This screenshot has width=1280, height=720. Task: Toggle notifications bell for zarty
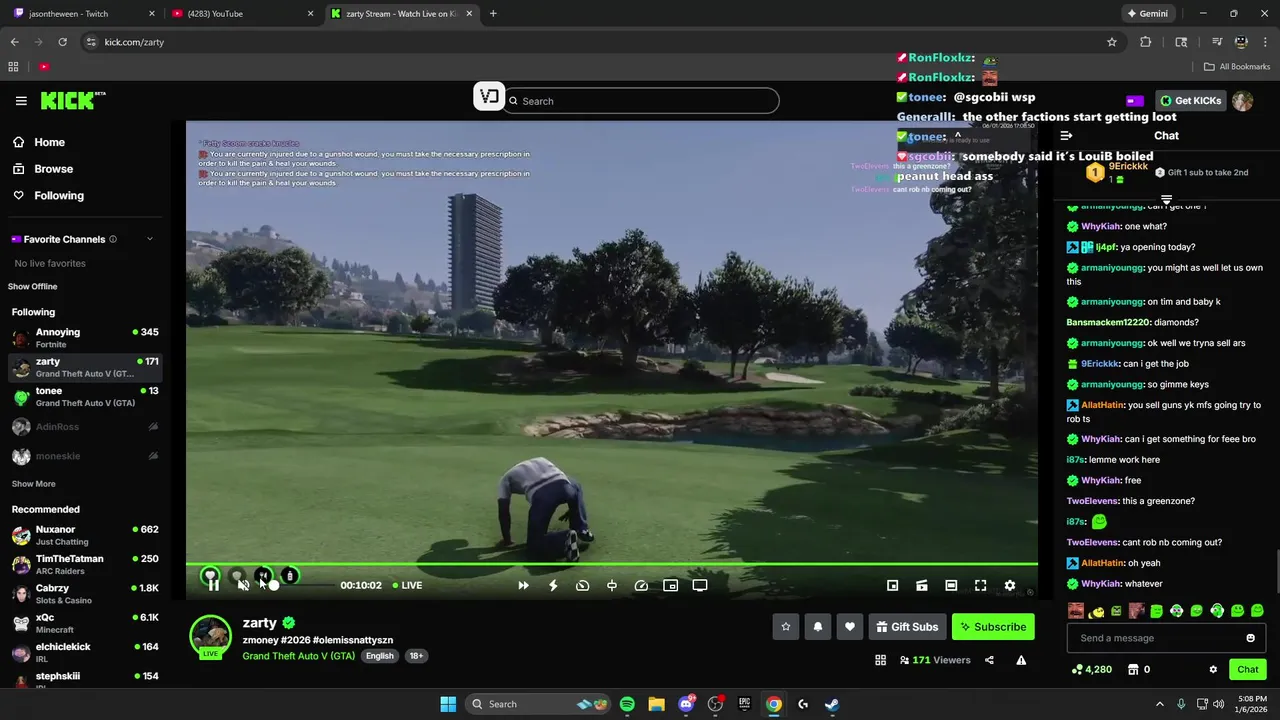tap(818, 627)
